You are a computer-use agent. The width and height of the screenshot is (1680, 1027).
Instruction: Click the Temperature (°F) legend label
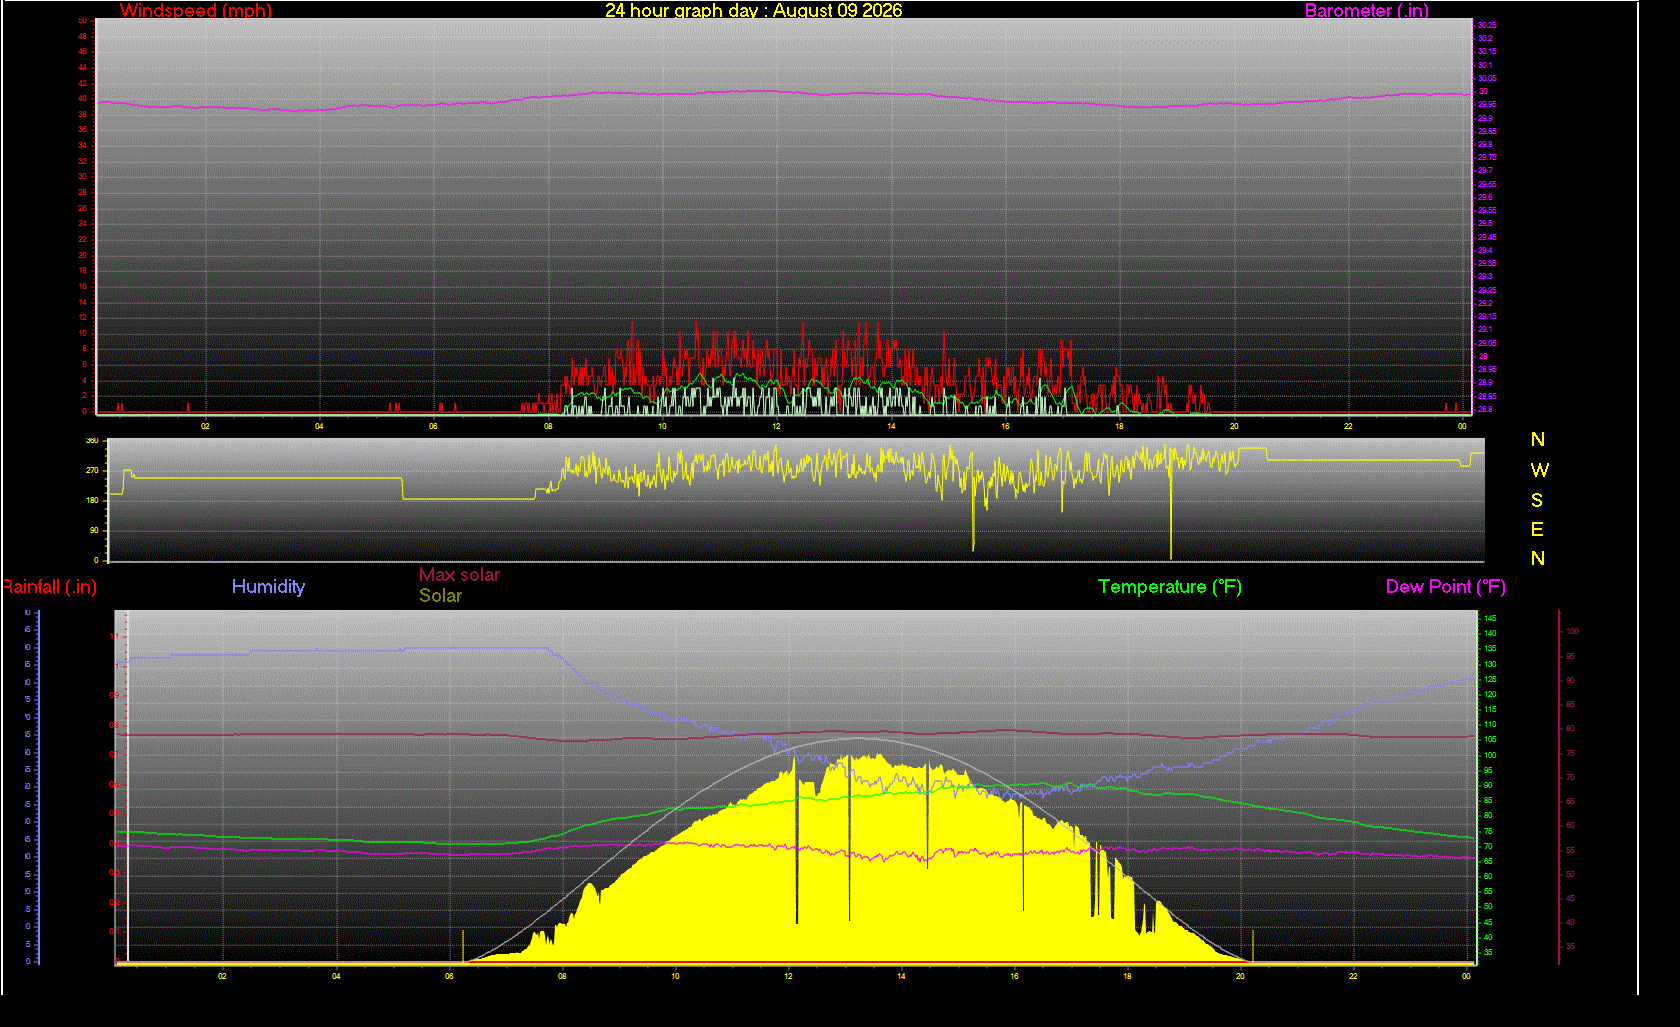pyautogui.click(x=1170, y=587)
